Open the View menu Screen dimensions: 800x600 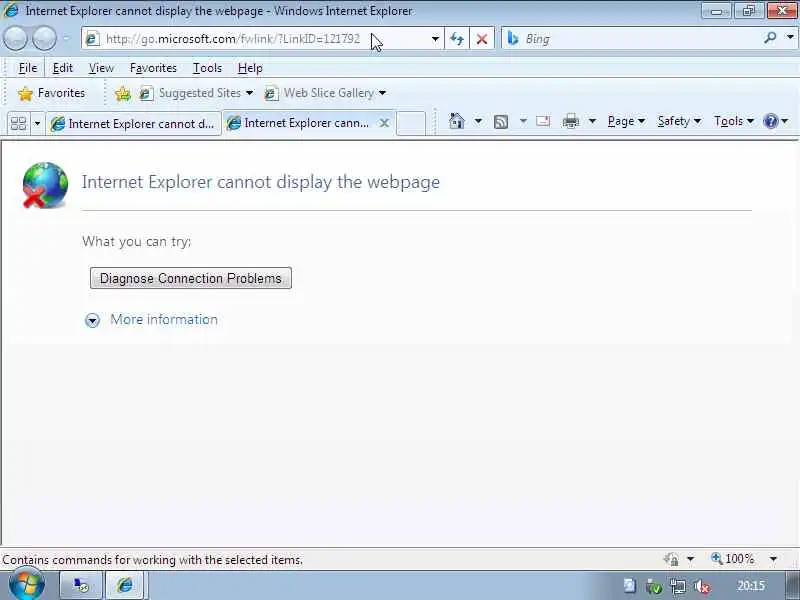[x=101, y=68]
